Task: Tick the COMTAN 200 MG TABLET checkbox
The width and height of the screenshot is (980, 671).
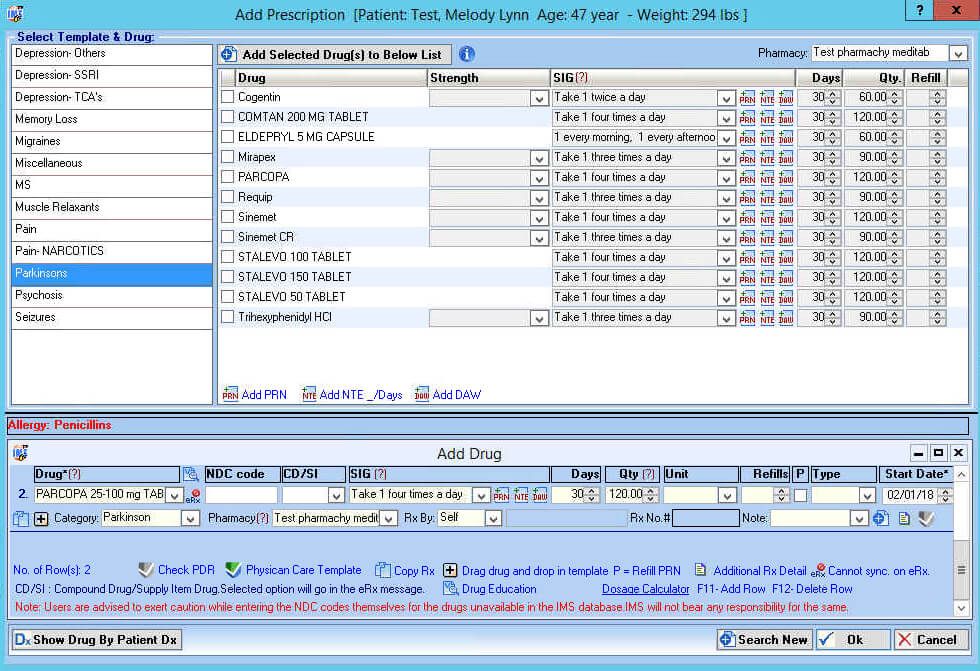Action: (227, 117)
